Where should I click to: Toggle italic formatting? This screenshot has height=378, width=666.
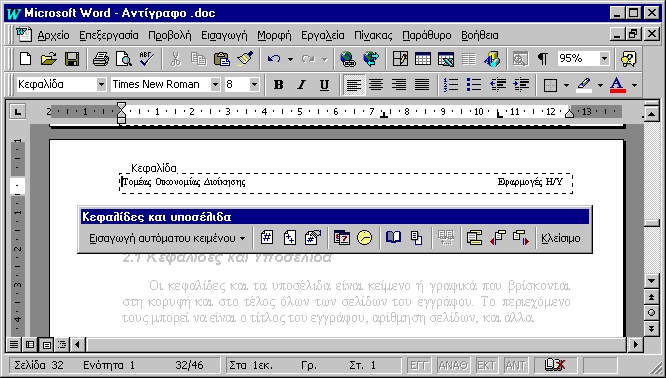click(x=302, y=85)
